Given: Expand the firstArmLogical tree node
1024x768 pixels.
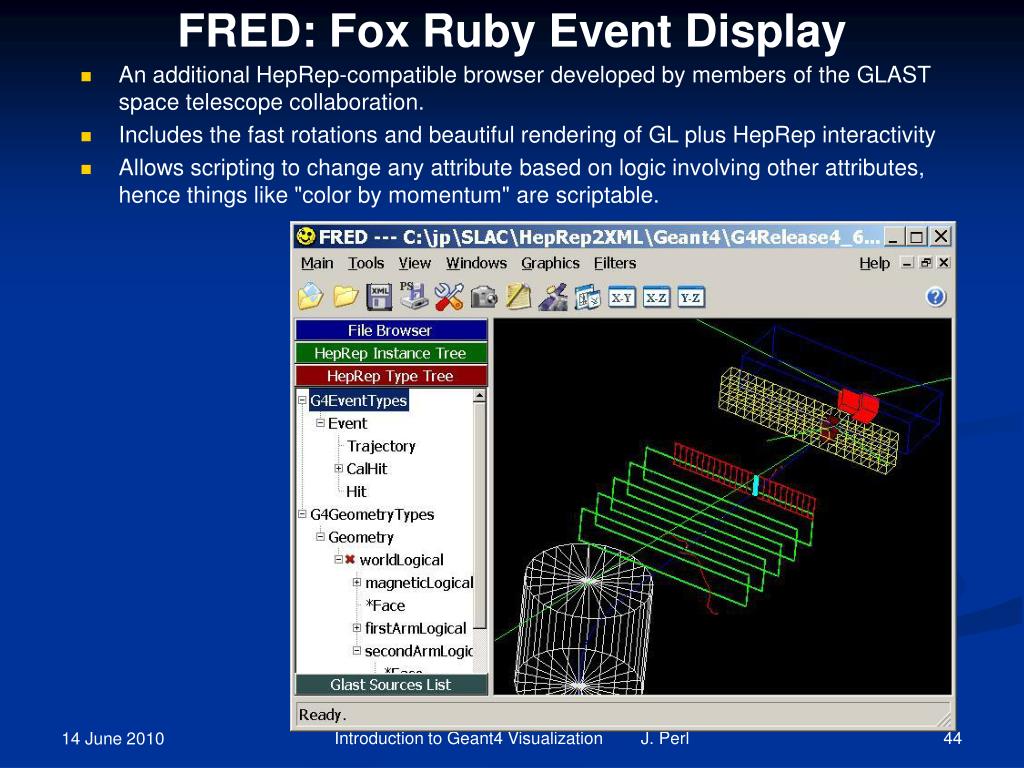Looking at the screenshot, I should coord(357,628).
